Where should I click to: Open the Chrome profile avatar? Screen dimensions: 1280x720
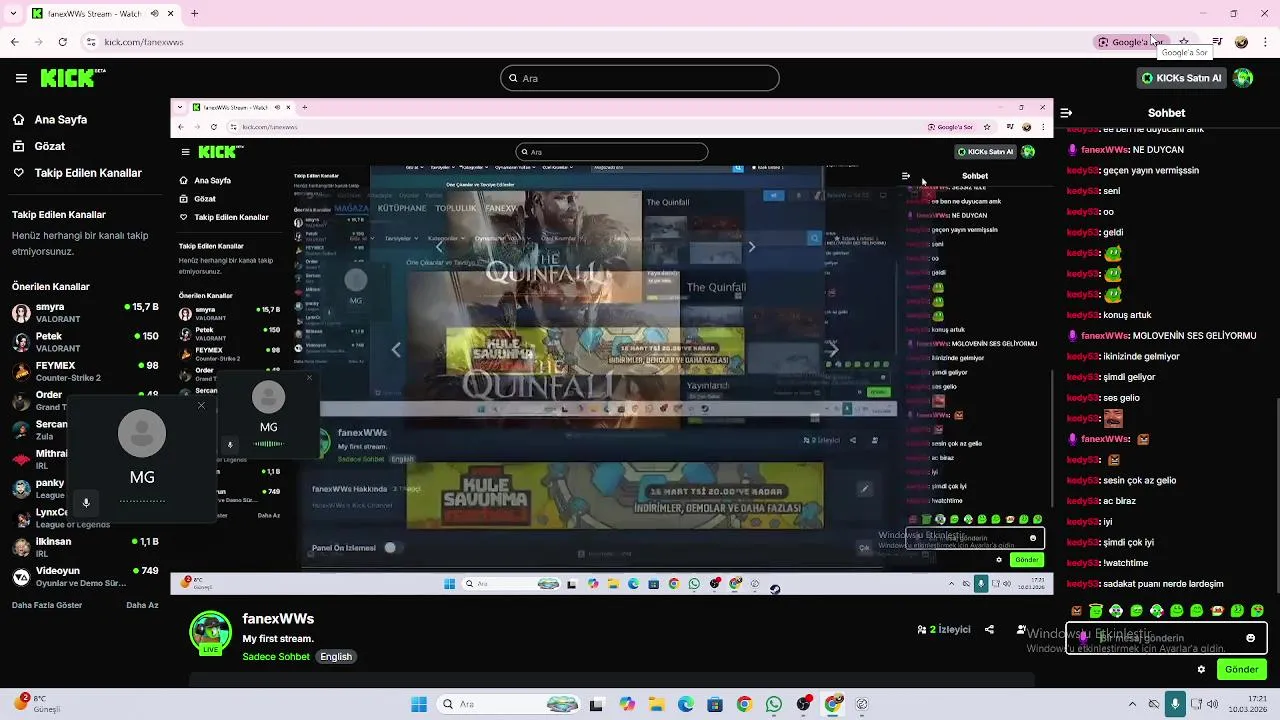[x=1241, y=42]
